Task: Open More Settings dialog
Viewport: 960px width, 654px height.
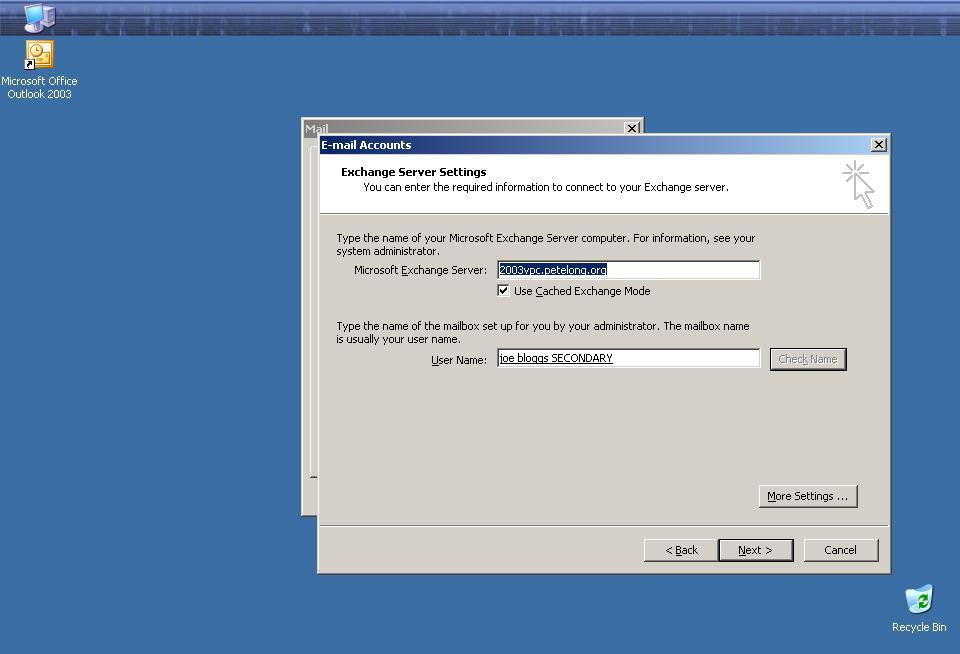Action: pyautogui.click(x=808, y=496)
